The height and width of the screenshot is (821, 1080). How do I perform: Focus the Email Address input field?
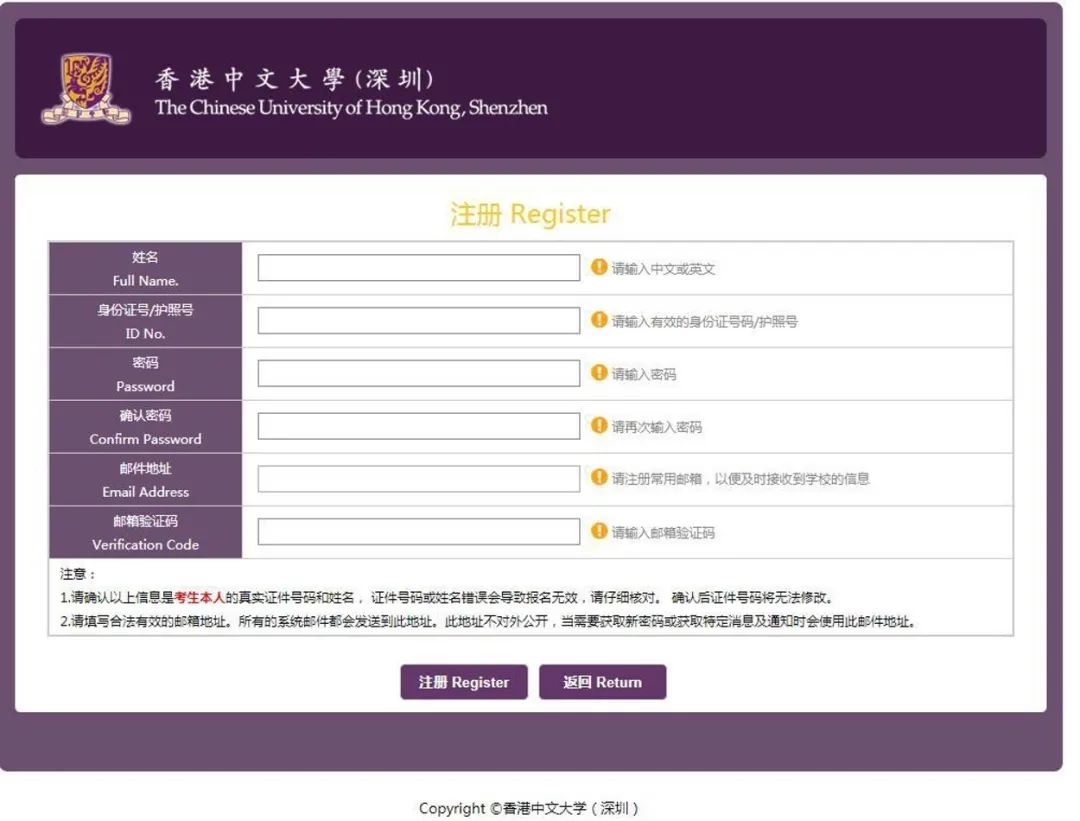tap(419, 479)
